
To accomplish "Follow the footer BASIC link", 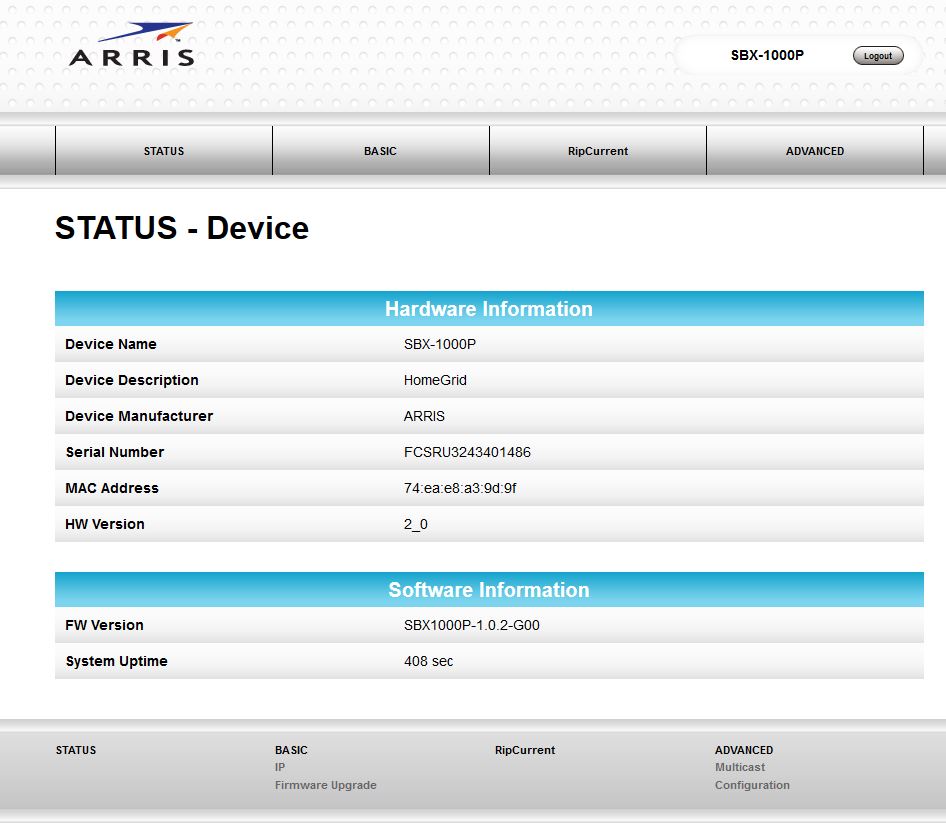I will click(x=291, y=750).
